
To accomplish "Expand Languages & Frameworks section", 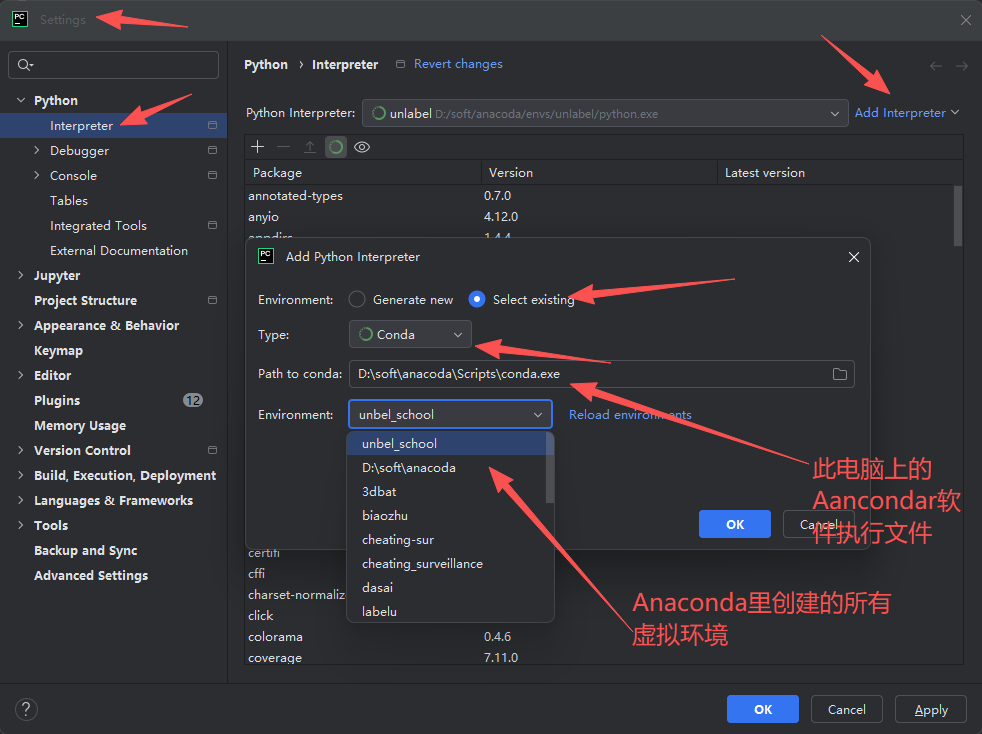I will click(21, 500).
